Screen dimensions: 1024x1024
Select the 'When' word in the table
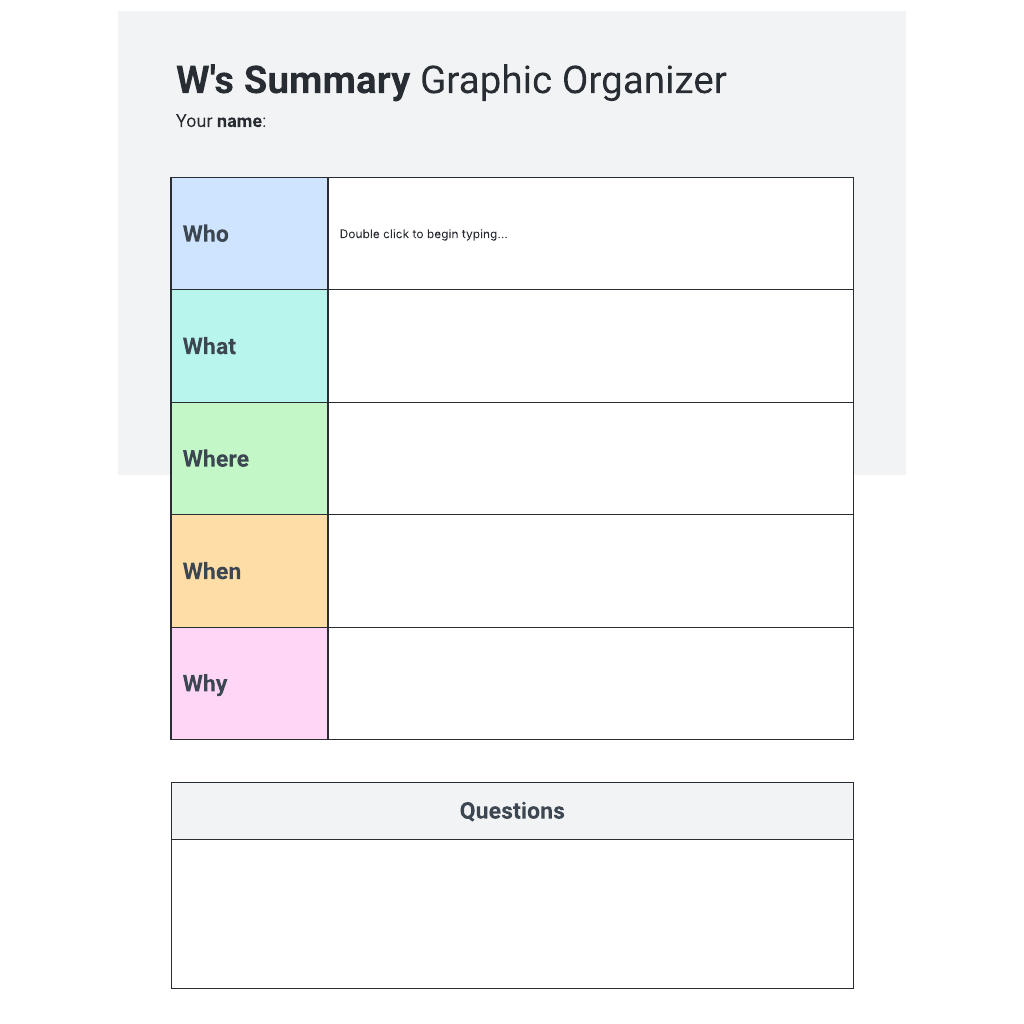[x=212, y=571]
